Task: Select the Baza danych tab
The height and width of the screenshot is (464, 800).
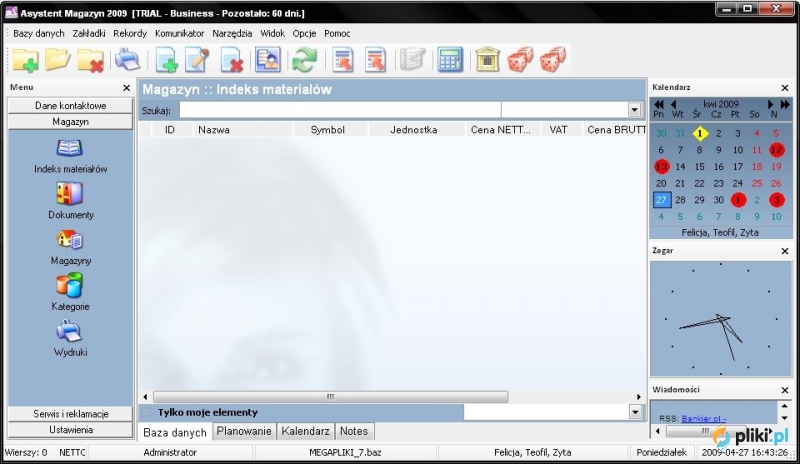Action: point(174,432)
